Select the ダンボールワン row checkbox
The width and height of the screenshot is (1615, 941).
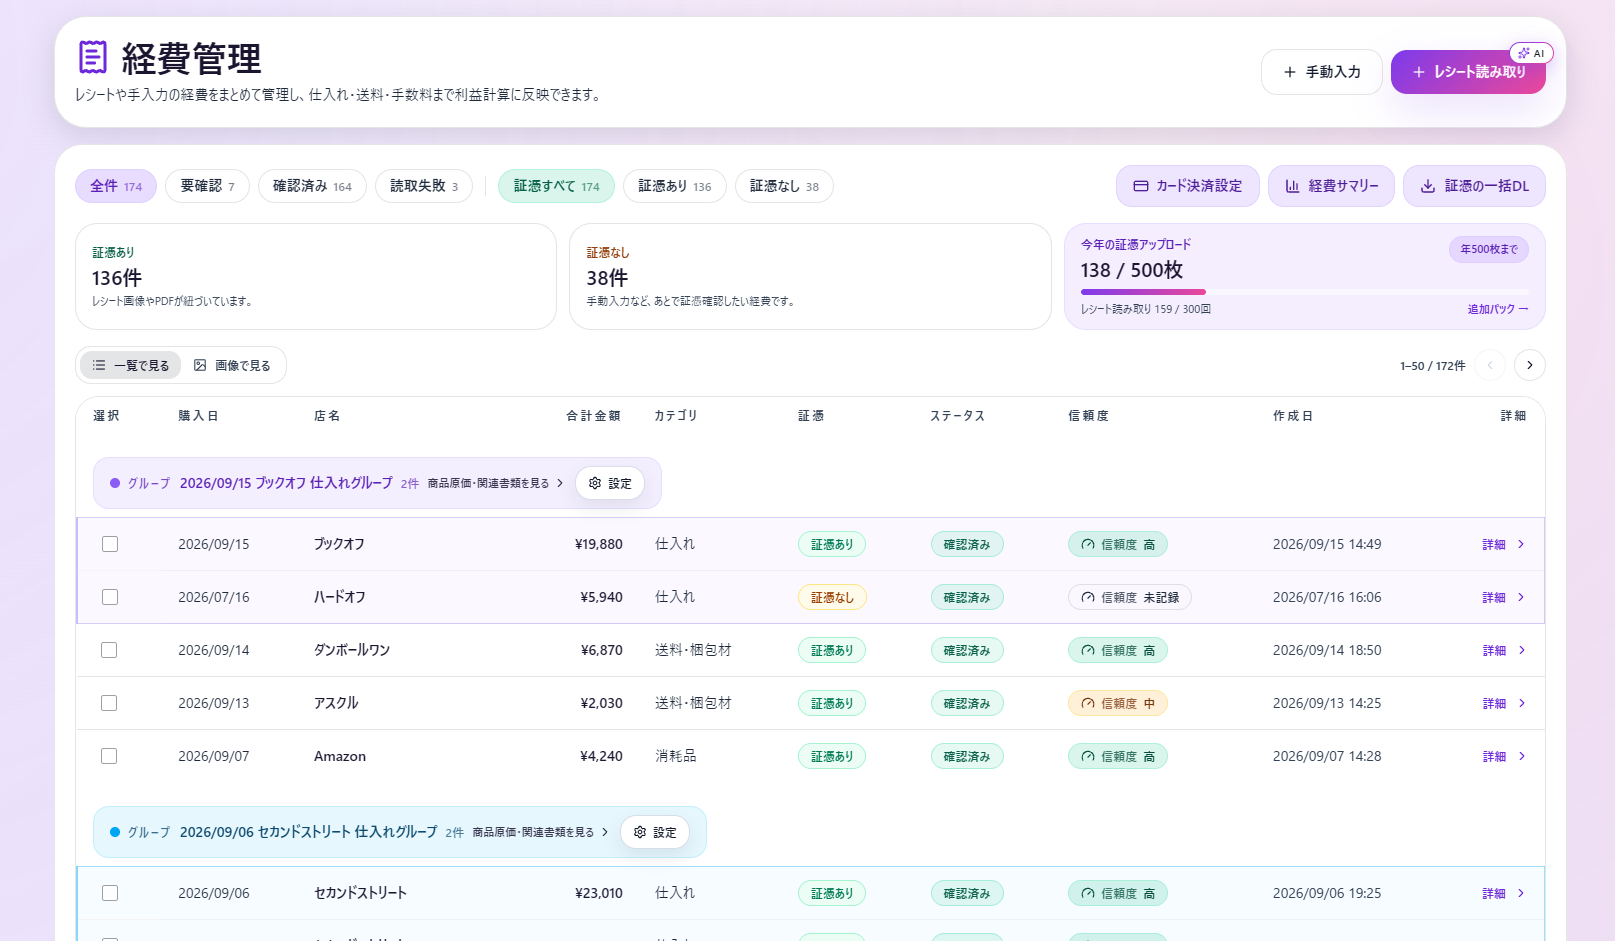click(x=110, y=650)
